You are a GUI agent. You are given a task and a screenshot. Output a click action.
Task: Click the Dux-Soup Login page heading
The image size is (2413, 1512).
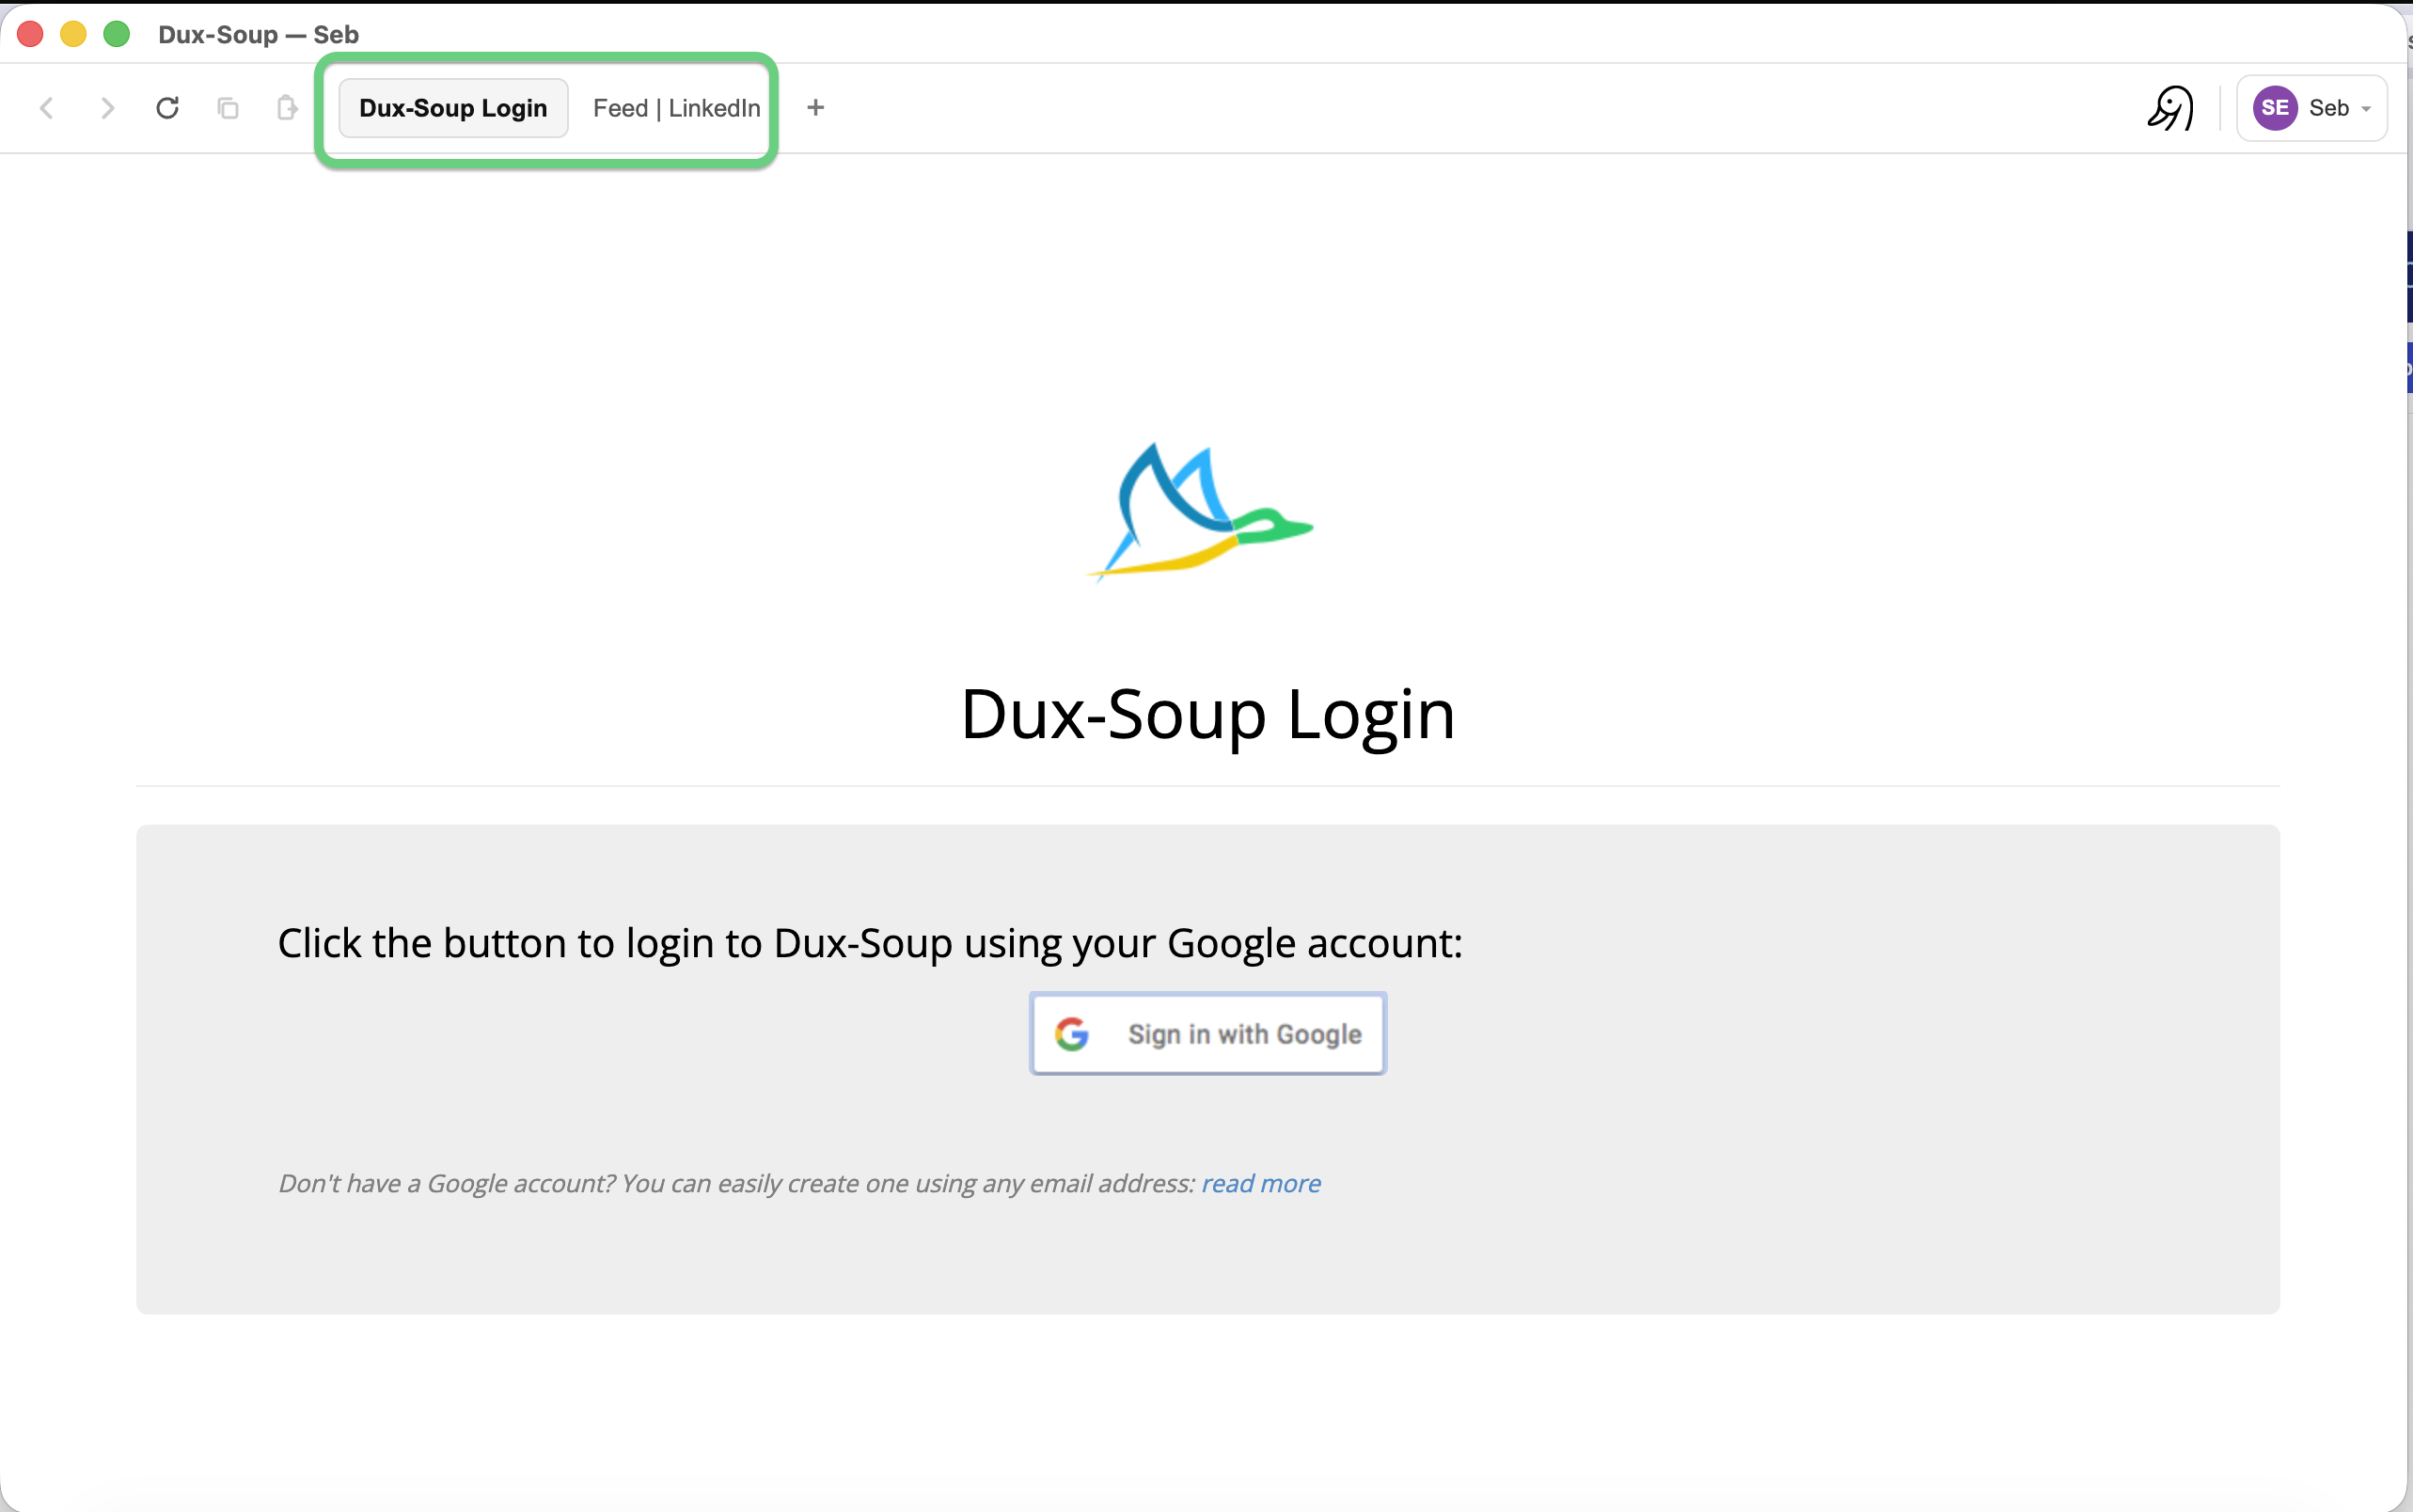1208,715
